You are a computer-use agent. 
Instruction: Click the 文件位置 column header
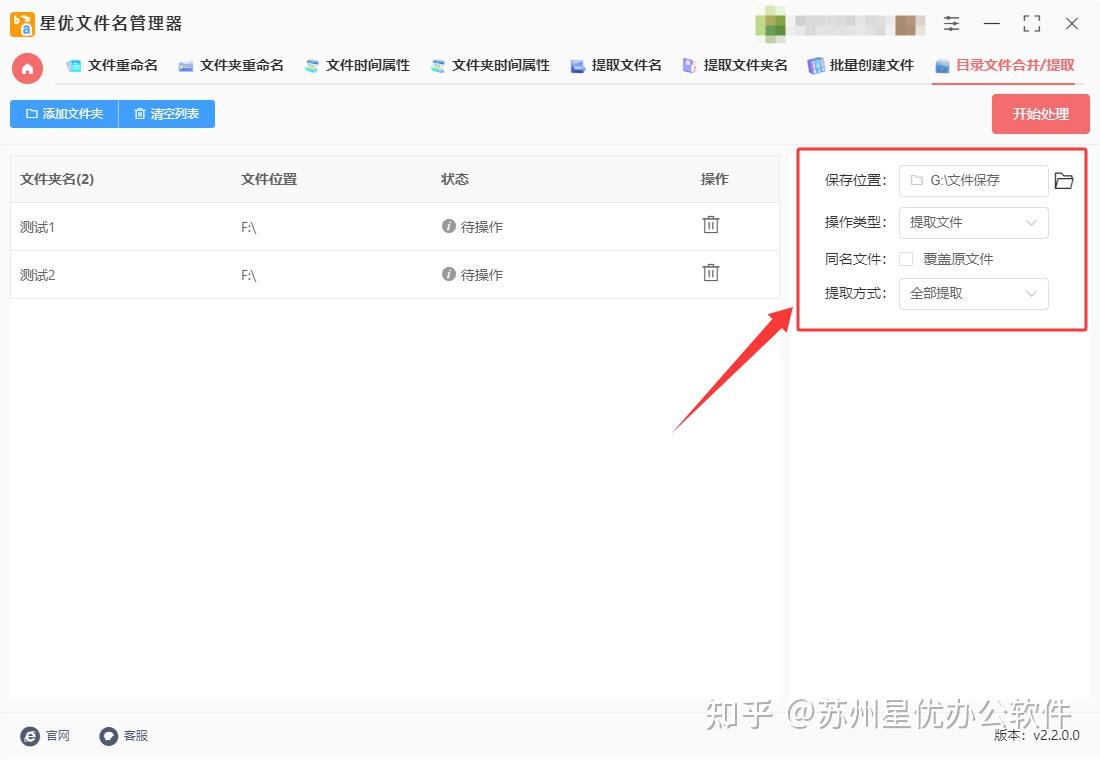(269, 180)
